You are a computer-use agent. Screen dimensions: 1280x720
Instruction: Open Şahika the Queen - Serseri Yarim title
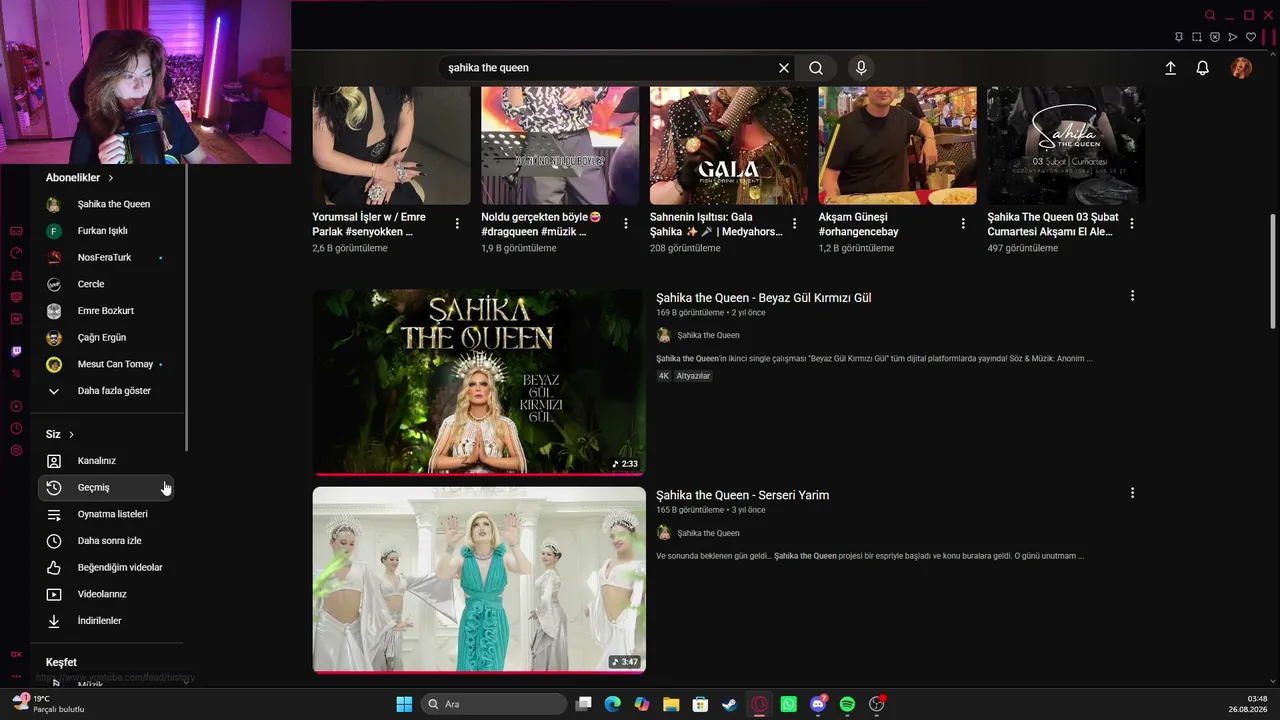pyautogui.click(x=743, y=495)
